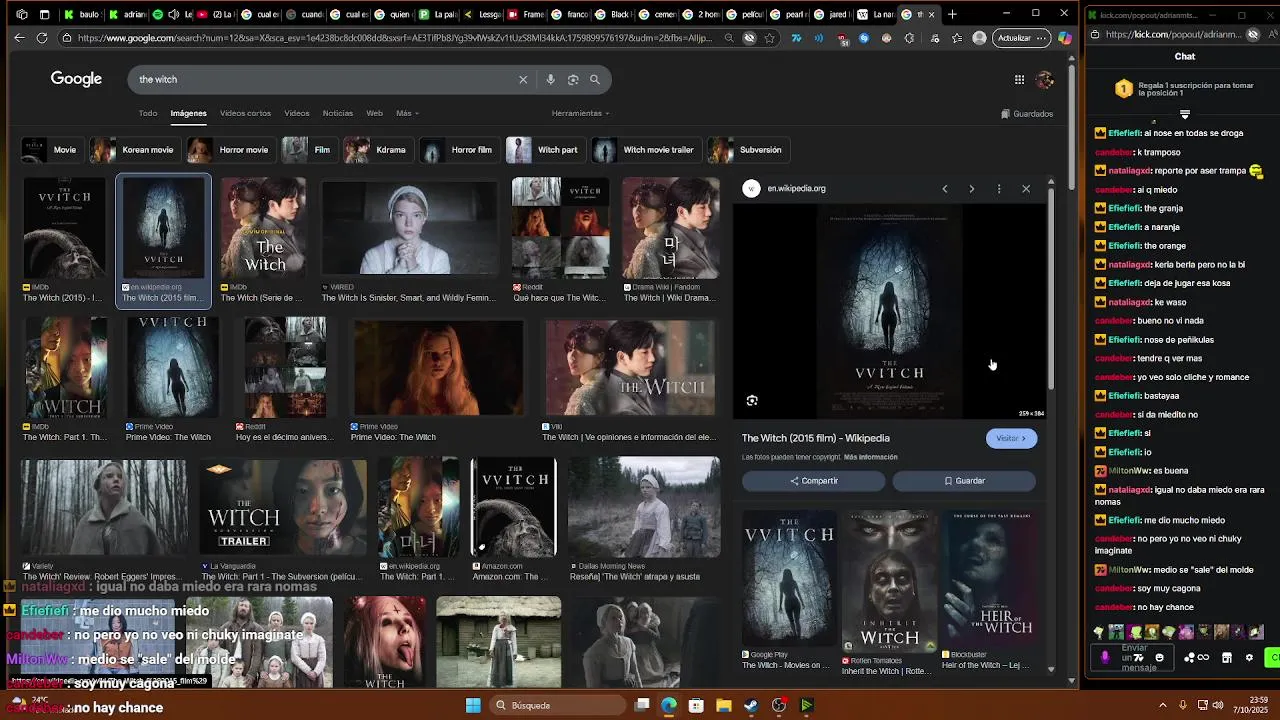Open the infinity icon in Kick chat
The height and width of the screenshot is (720, 1280).
(1203, 657)
